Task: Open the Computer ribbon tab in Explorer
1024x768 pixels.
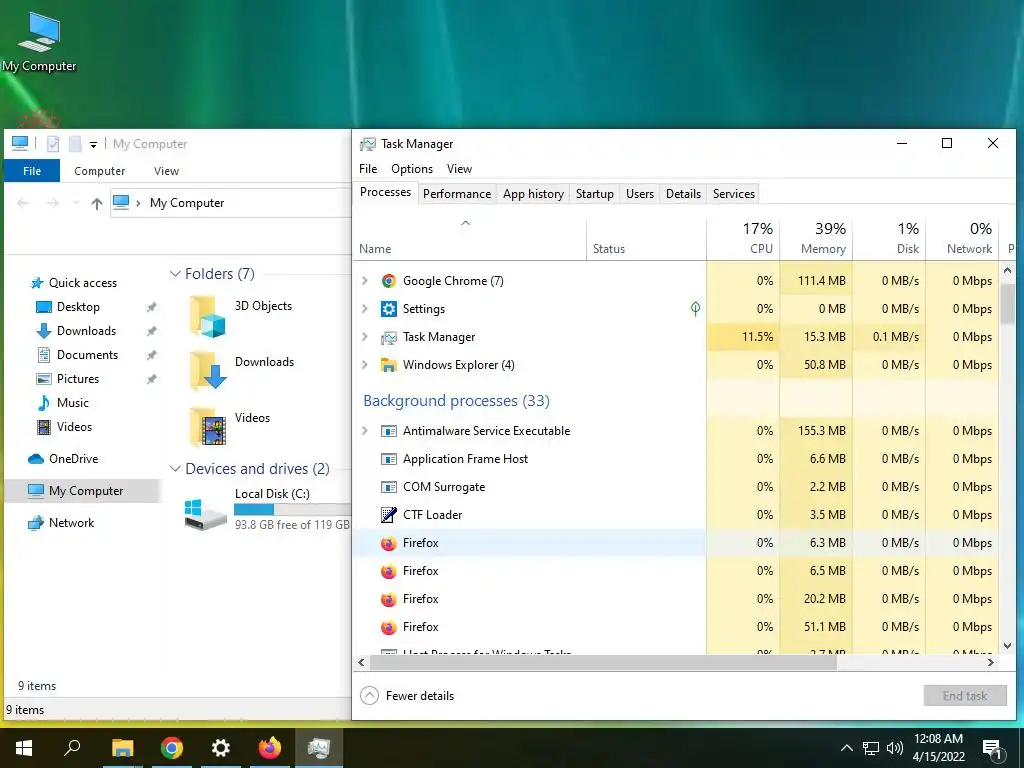Action: pyautogui.click(x=99, y=171)
